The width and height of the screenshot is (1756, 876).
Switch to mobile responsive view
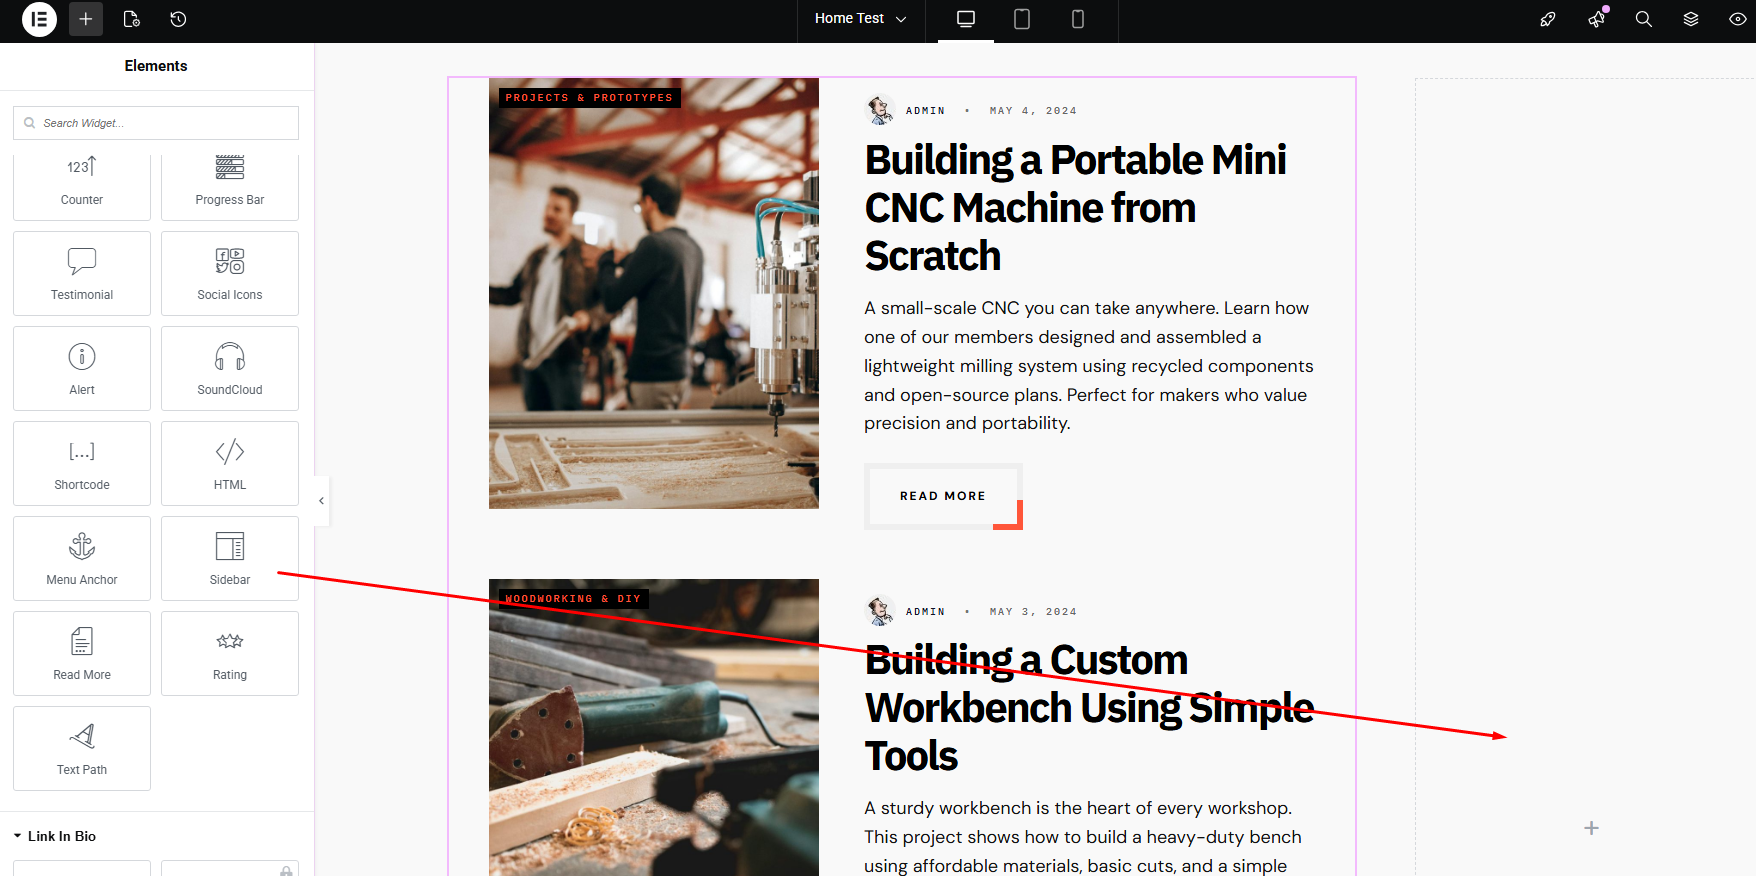pos(1078,19)
